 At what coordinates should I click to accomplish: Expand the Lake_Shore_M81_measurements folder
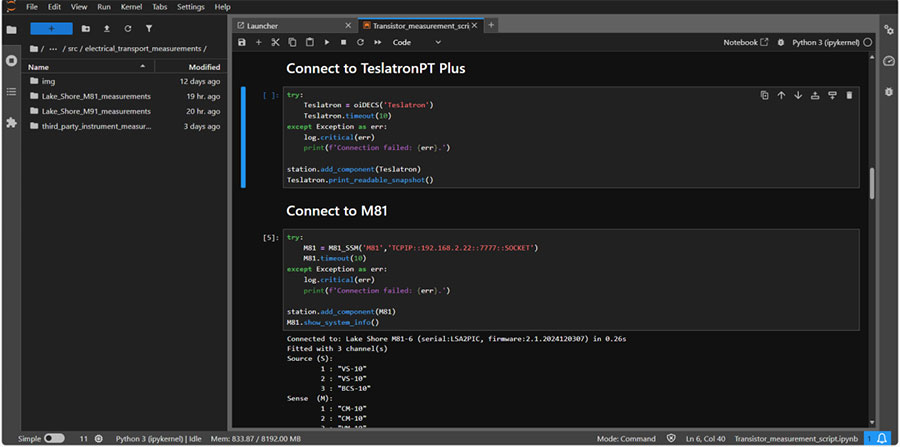[96, 96]
